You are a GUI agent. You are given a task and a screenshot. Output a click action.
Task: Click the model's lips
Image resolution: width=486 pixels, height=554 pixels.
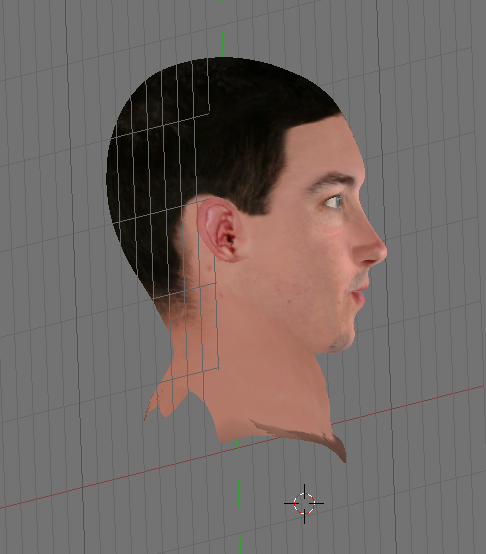(x=360, y=292)
